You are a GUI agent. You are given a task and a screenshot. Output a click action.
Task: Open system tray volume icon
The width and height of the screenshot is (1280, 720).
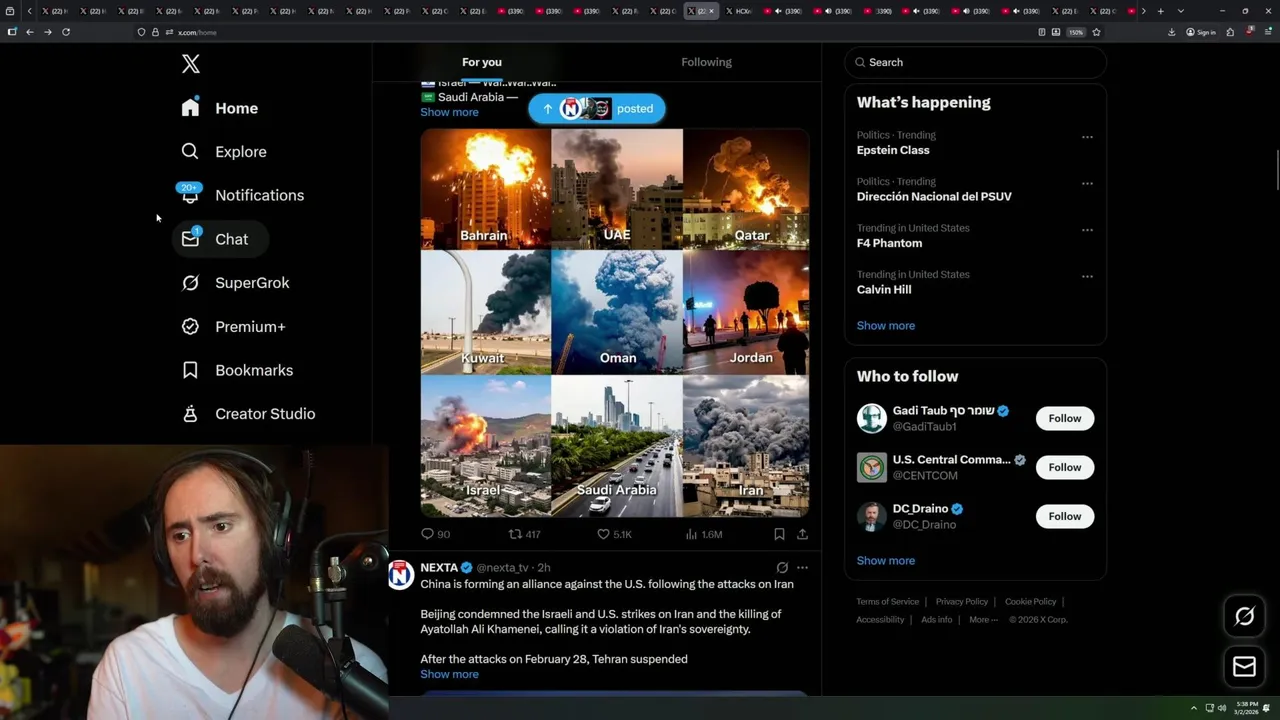click(x=1222, y=708)
